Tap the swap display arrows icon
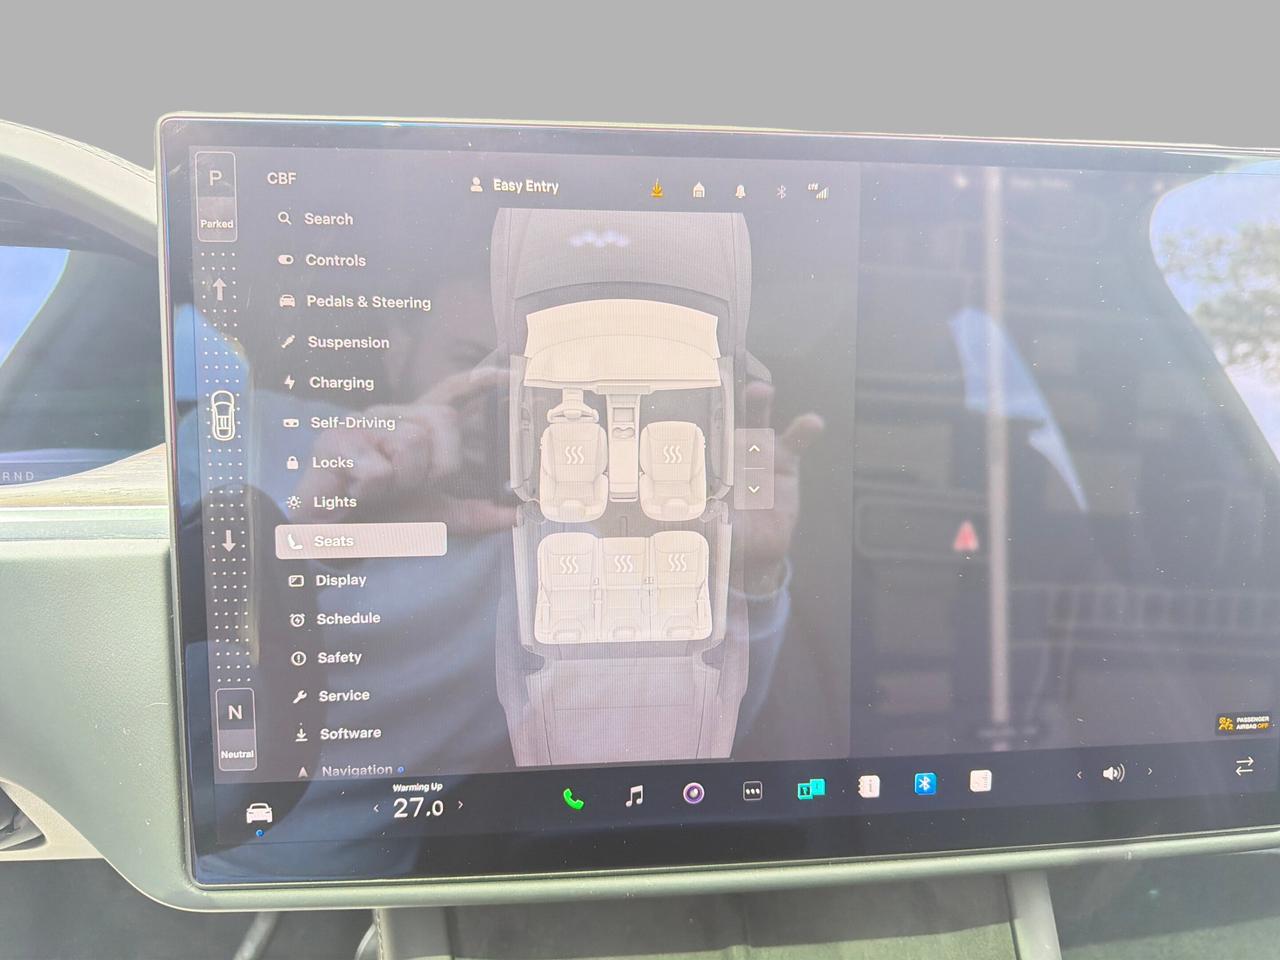 [1244, 766]
